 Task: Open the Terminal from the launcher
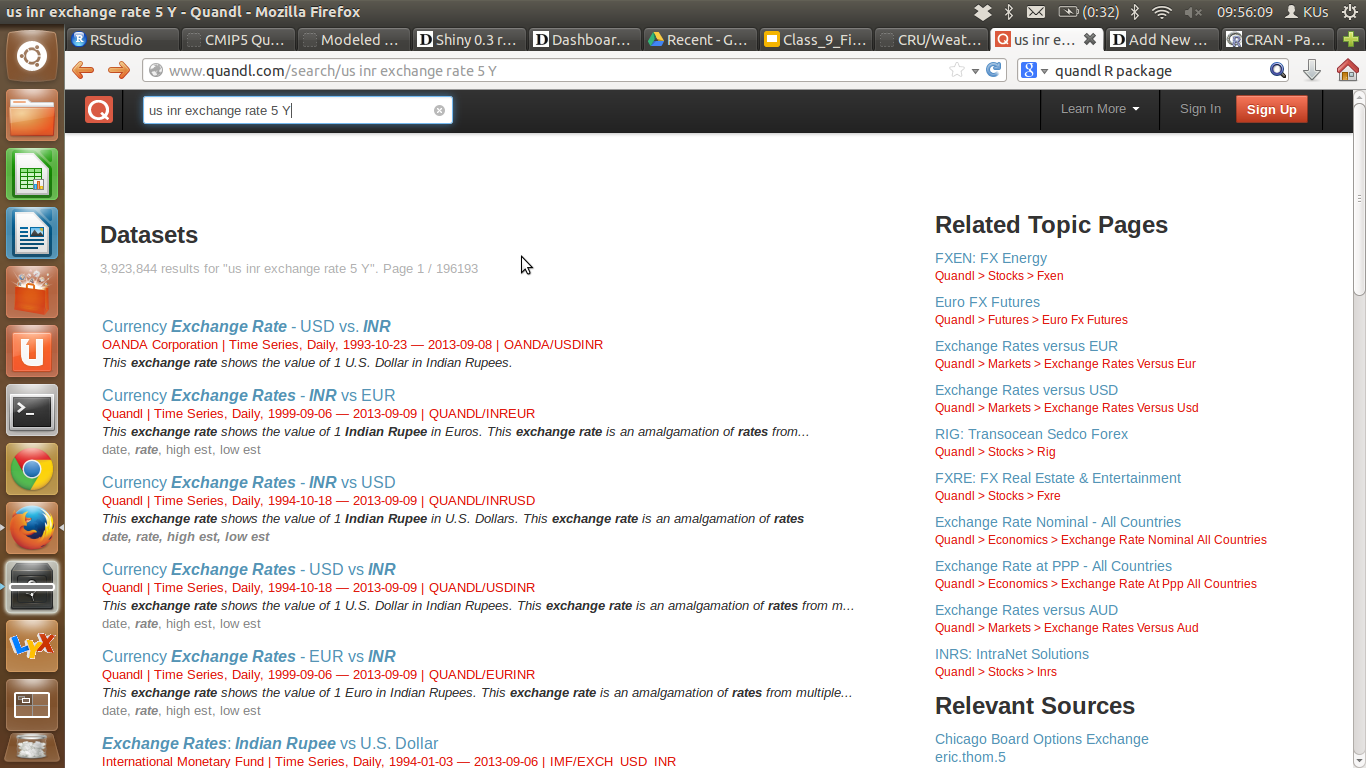32,410
